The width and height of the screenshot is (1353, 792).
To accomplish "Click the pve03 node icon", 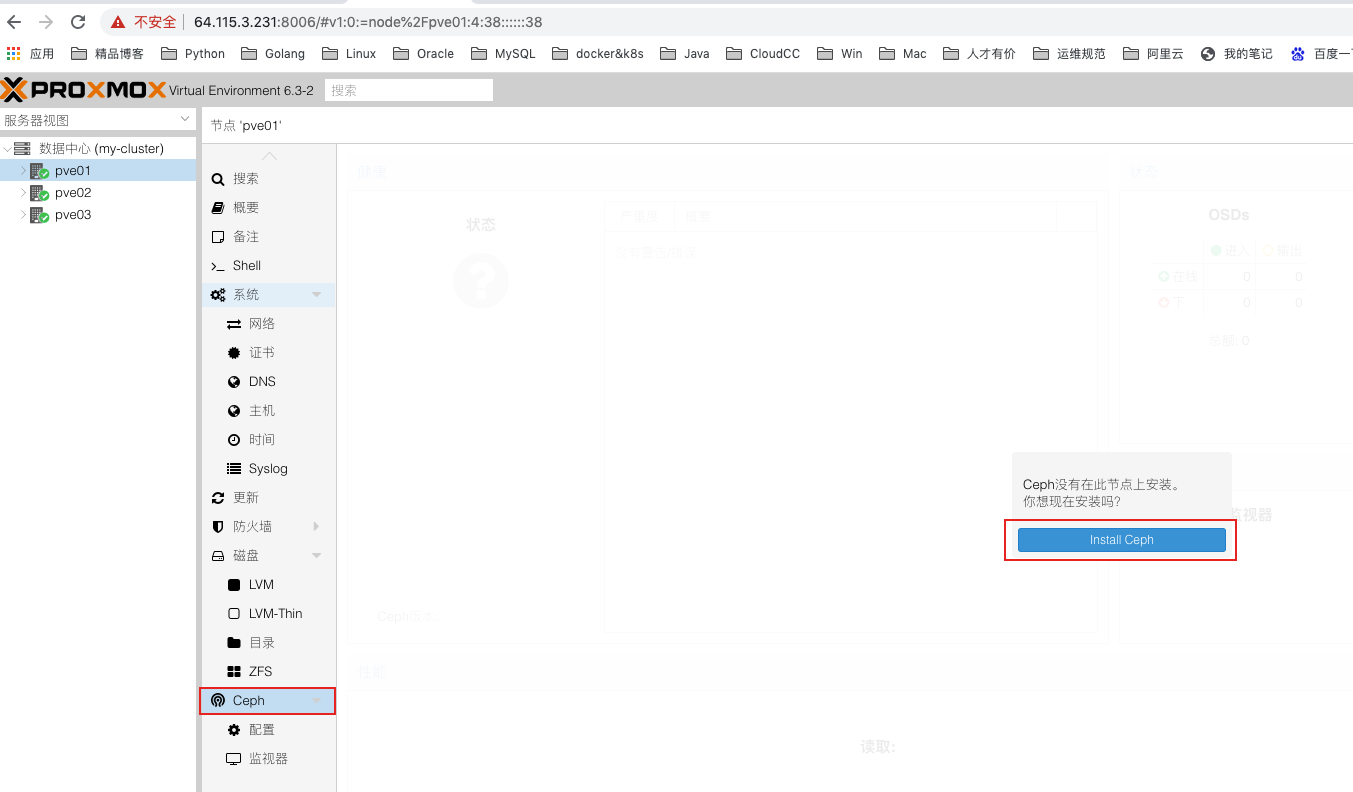I will click(39, 215).
